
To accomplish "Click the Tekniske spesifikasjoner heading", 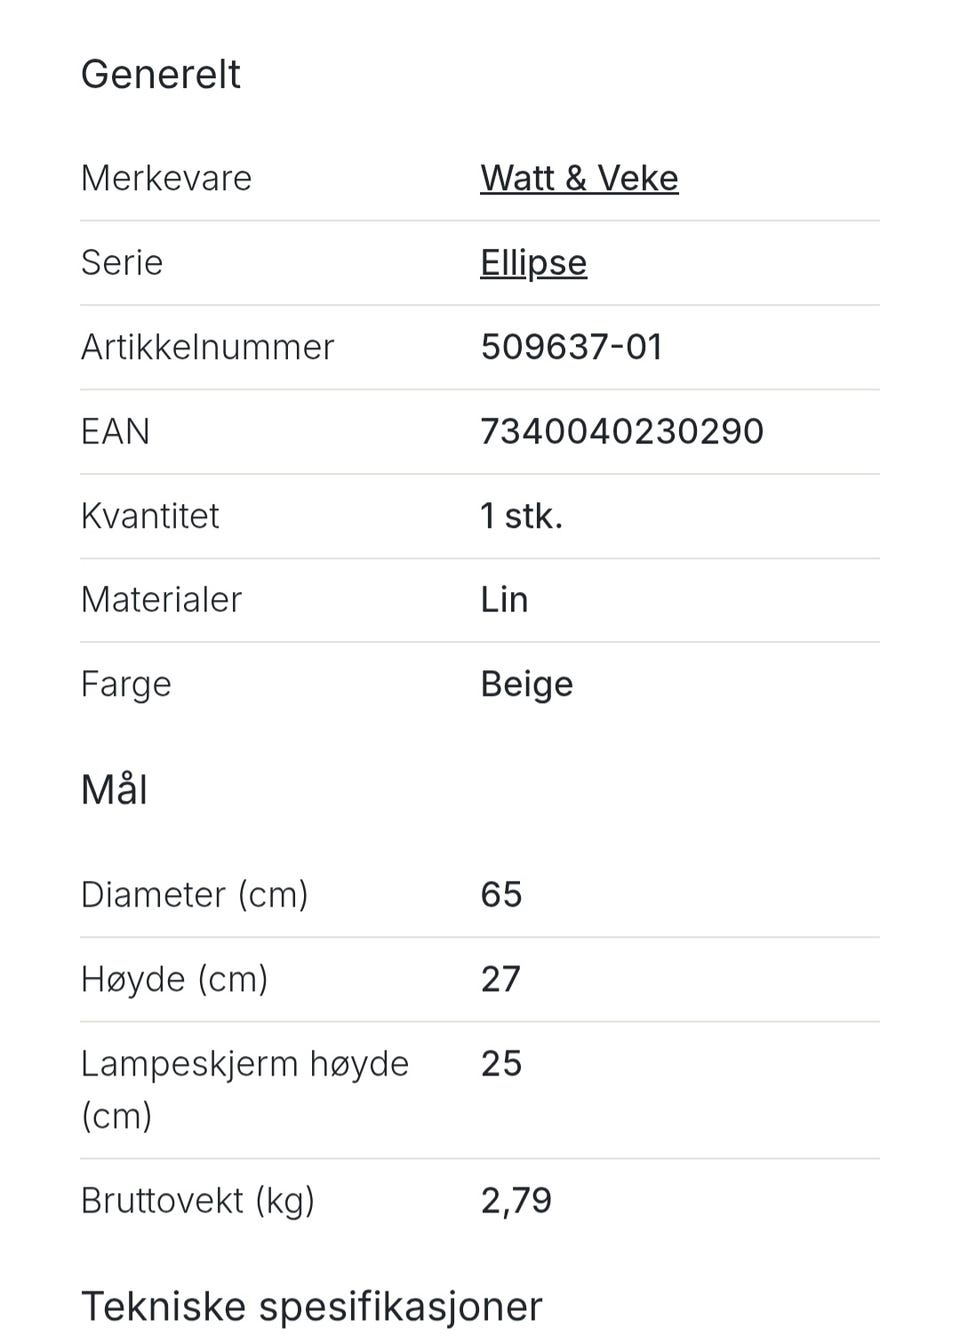I will [311, 1306].
